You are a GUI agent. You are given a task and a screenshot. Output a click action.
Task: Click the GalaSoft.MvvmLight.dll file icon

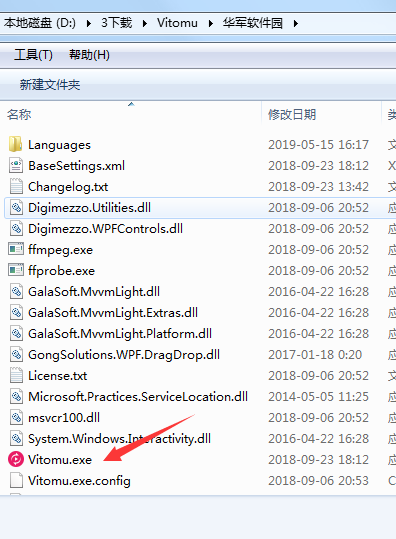(16, 291)
